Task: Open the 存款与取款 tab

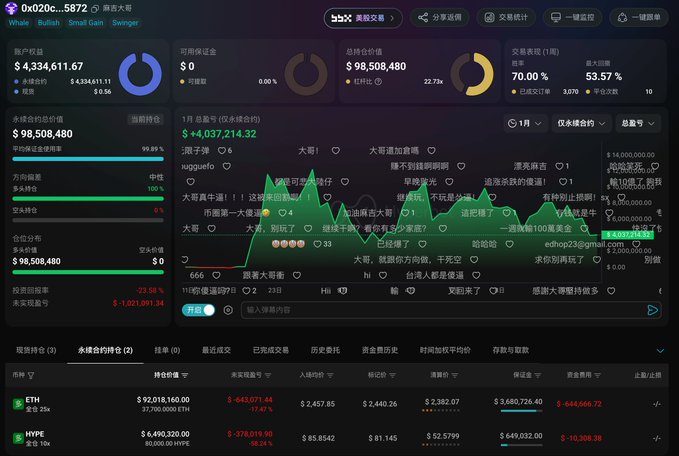Action: click(x=511, y=350)
